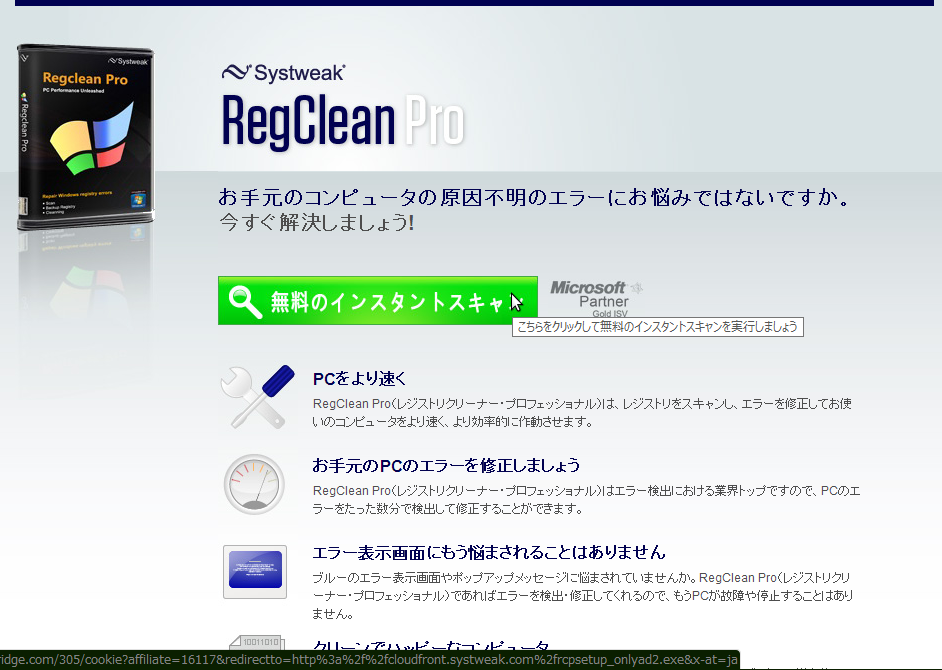Click the green free instant scan button
The image size is (942, 670).
click(x=377, y=300)
